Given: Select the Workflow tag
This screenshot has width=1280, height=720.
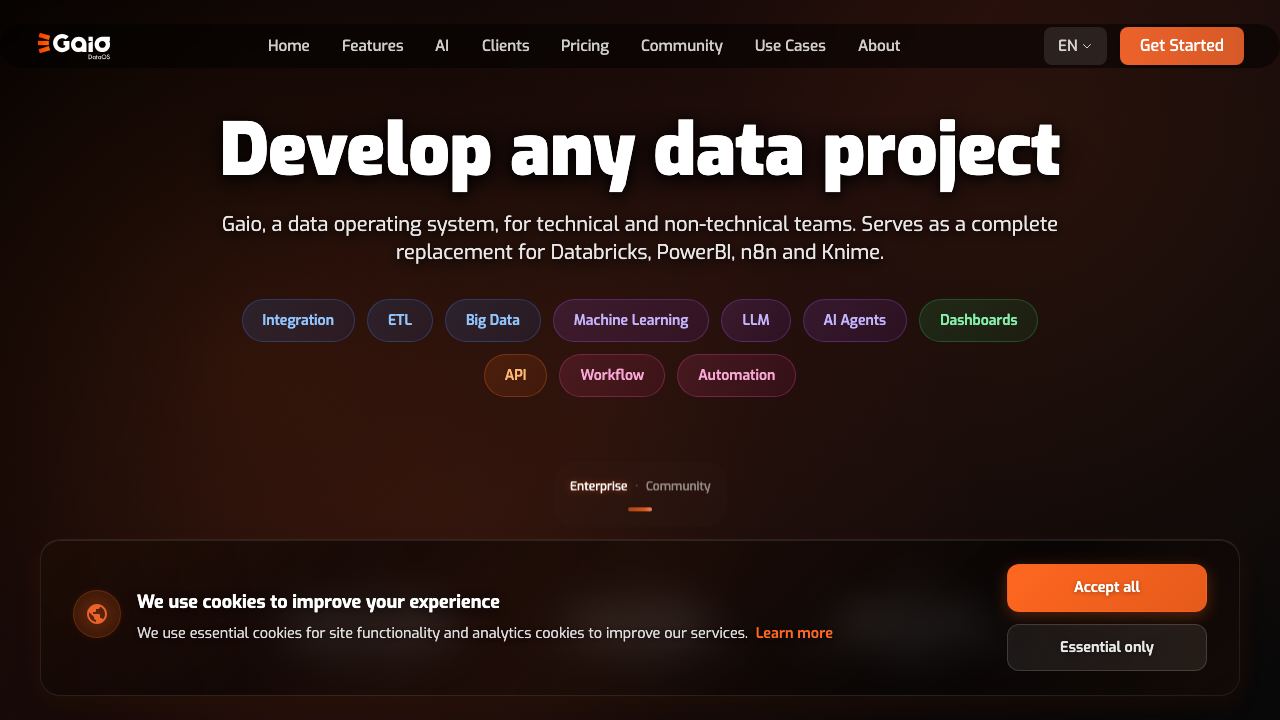Looking at the screenshot, I should point(612,375).
